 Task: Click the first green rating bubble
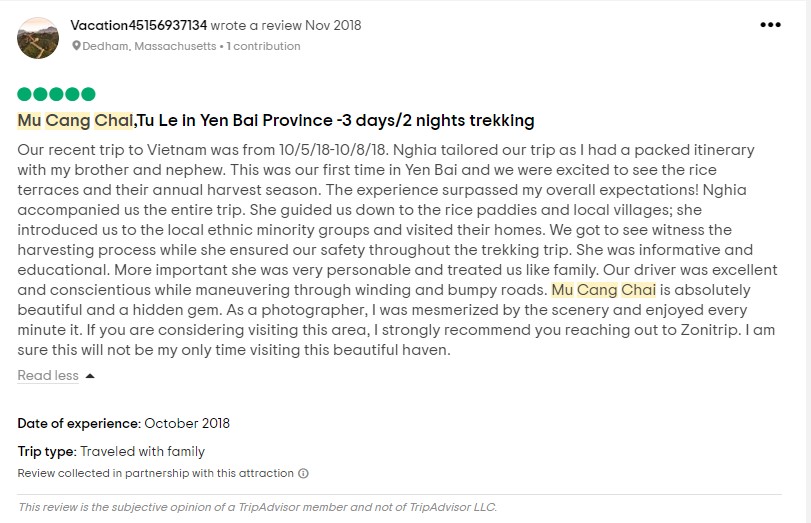[x=24, y=94]
